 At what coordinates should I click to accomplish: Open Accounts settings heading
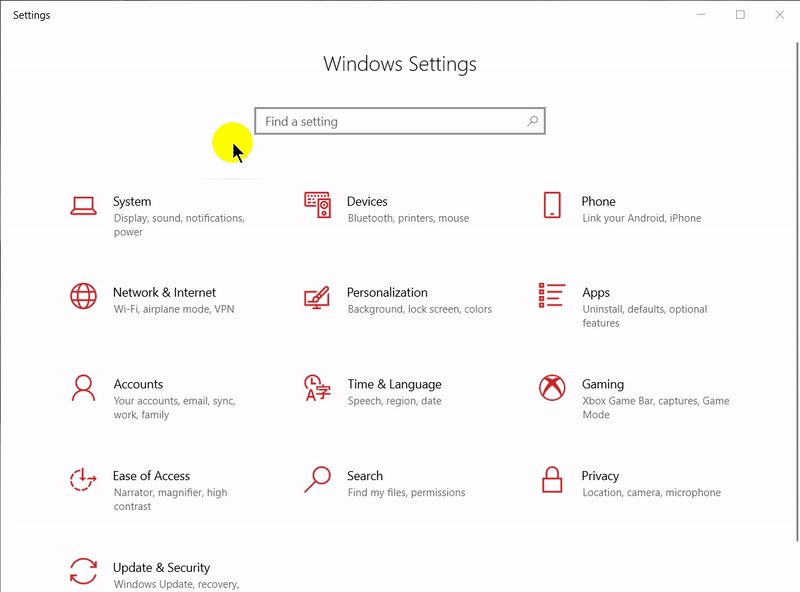tap(138, 384)
